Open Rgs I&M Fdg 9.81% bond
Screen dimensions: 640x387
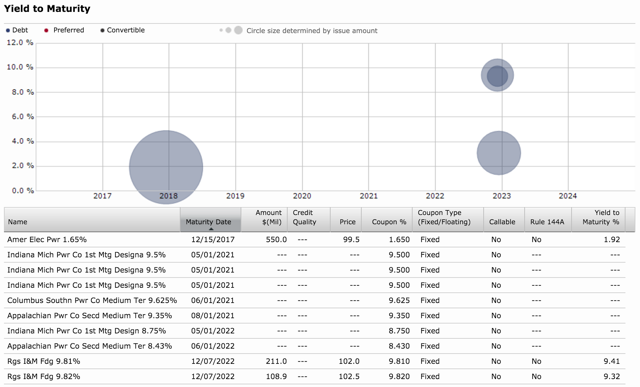tap(44, 361)
